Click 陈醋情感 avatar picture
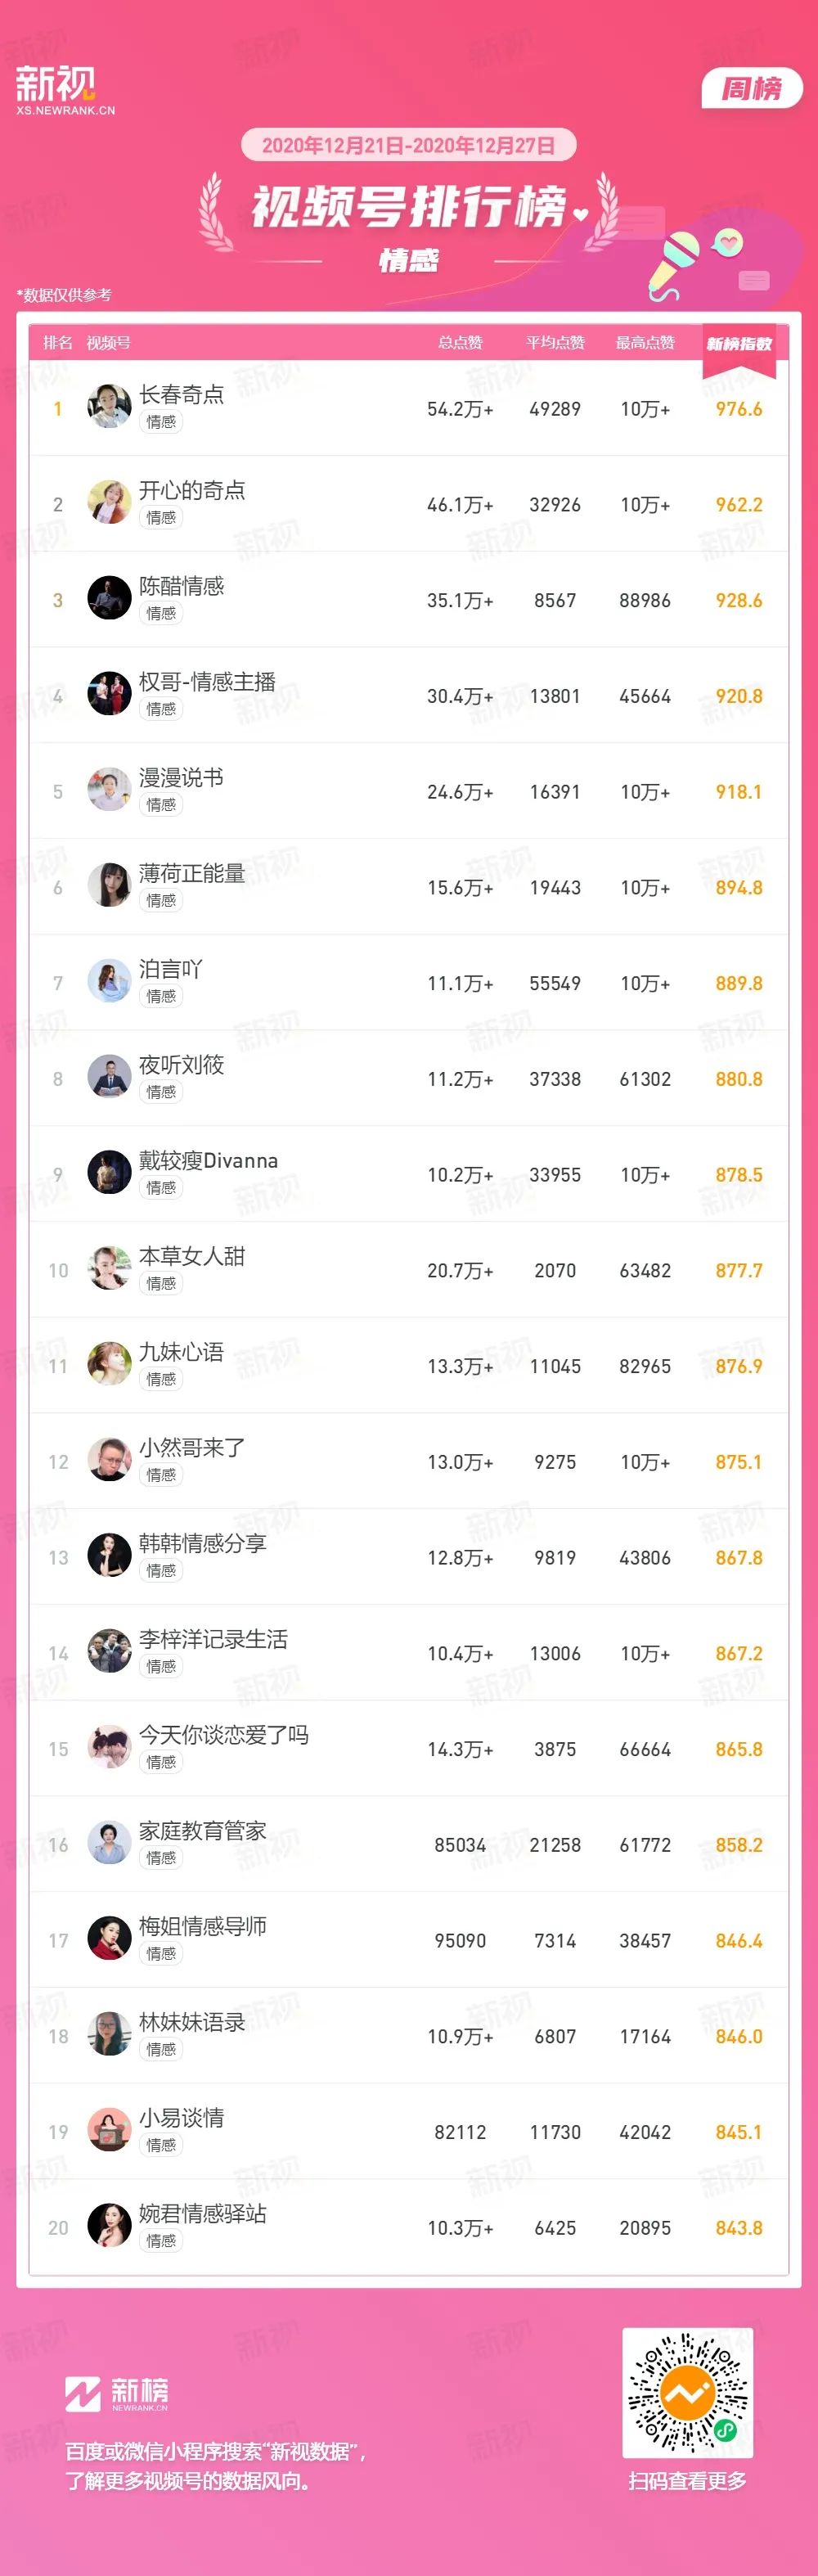818x2576 pixels. pyautogui.click(x=109, y=599)
